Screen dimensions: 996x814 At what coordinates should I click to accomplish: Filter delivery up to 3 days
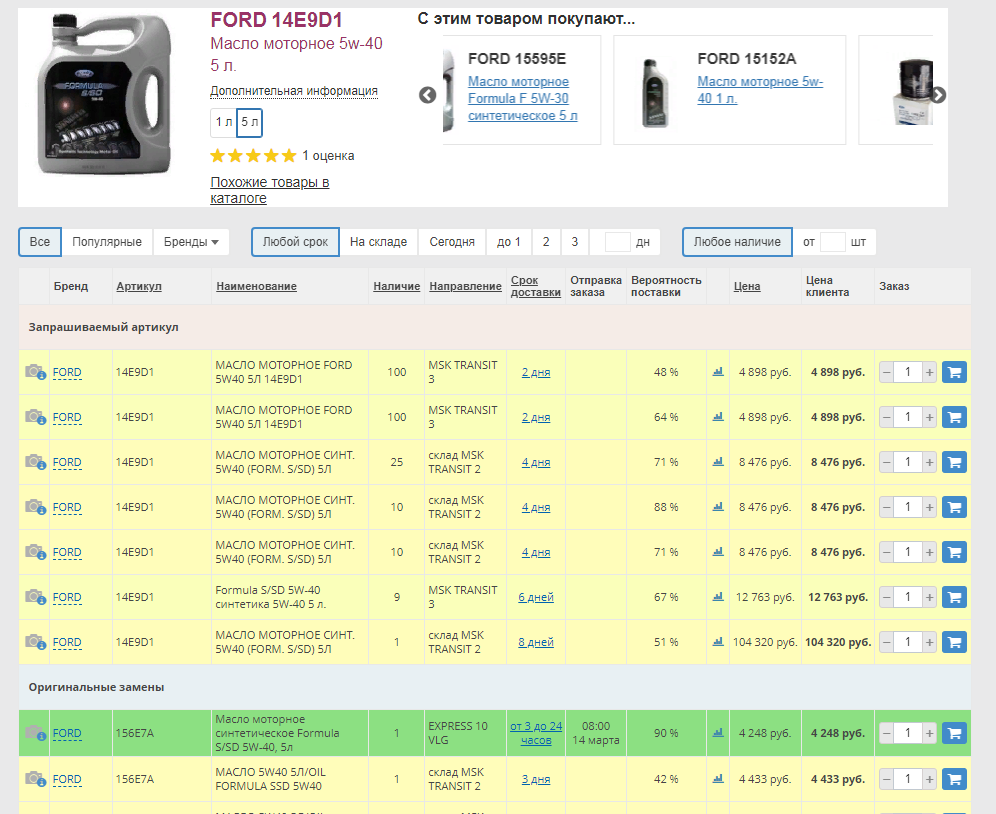tap(575, 242)
